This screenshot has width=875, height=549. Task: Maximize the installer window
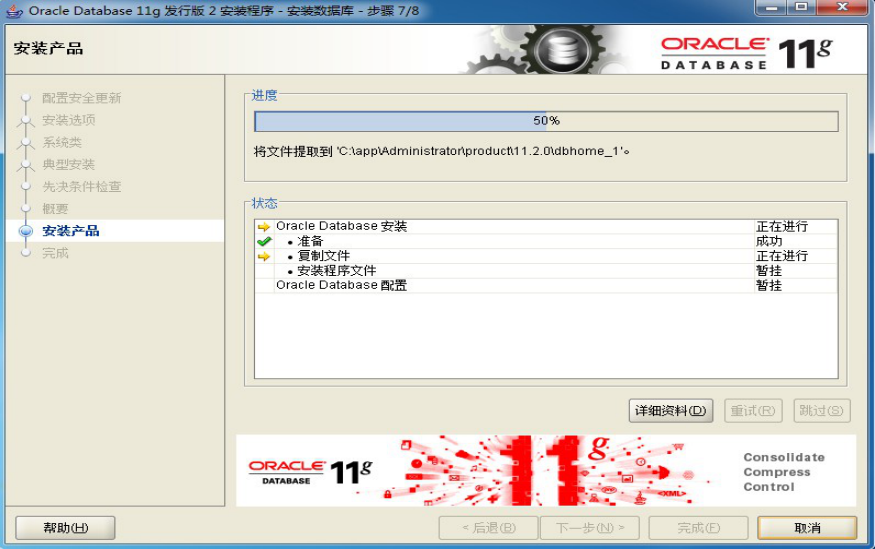801,7
